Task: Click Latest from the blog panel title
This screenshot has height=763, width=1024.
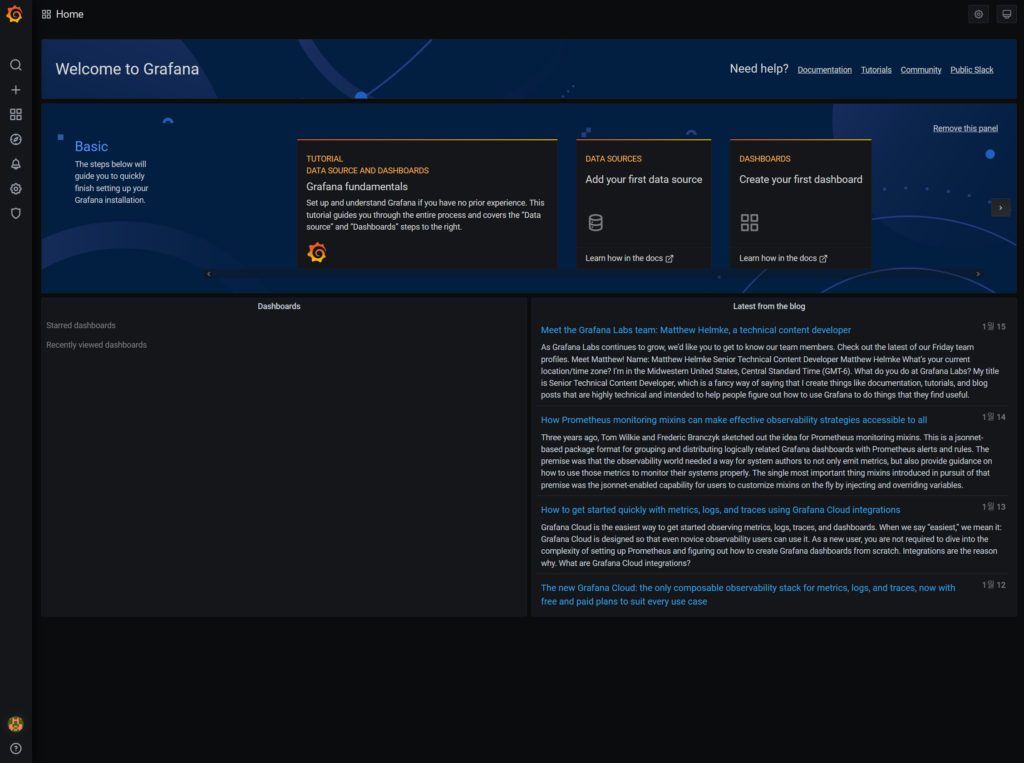Action: coord(769,306)
